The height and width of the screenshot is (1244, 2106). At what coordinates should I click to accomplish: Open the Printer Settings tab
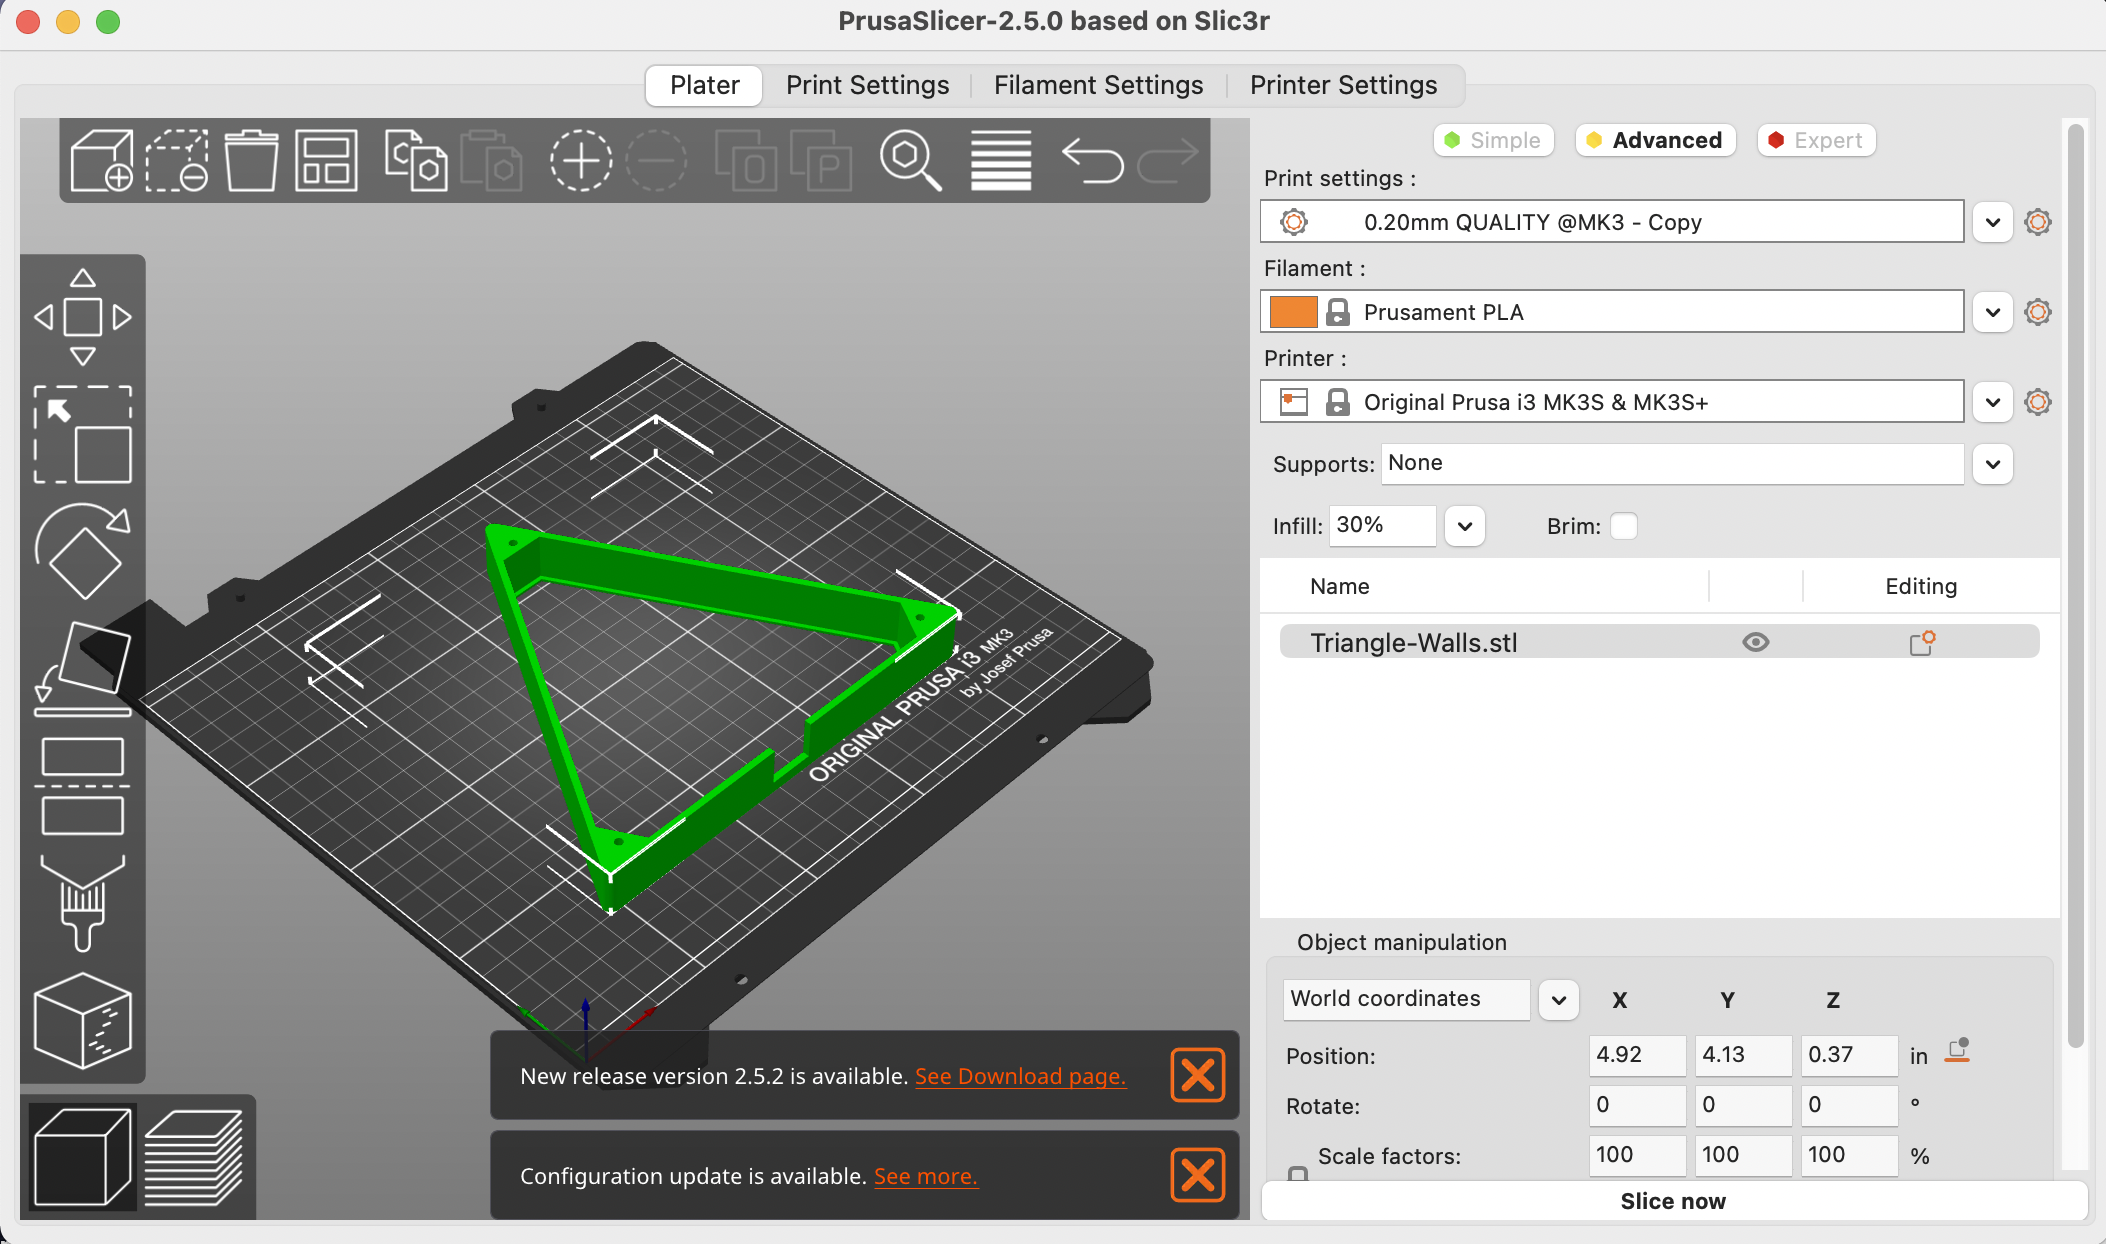[1343, 85]
